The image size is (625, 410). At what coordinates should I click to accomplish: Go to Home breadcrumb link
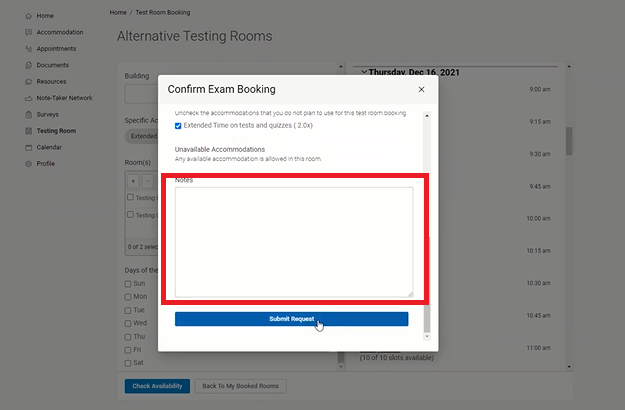[118, 12]
